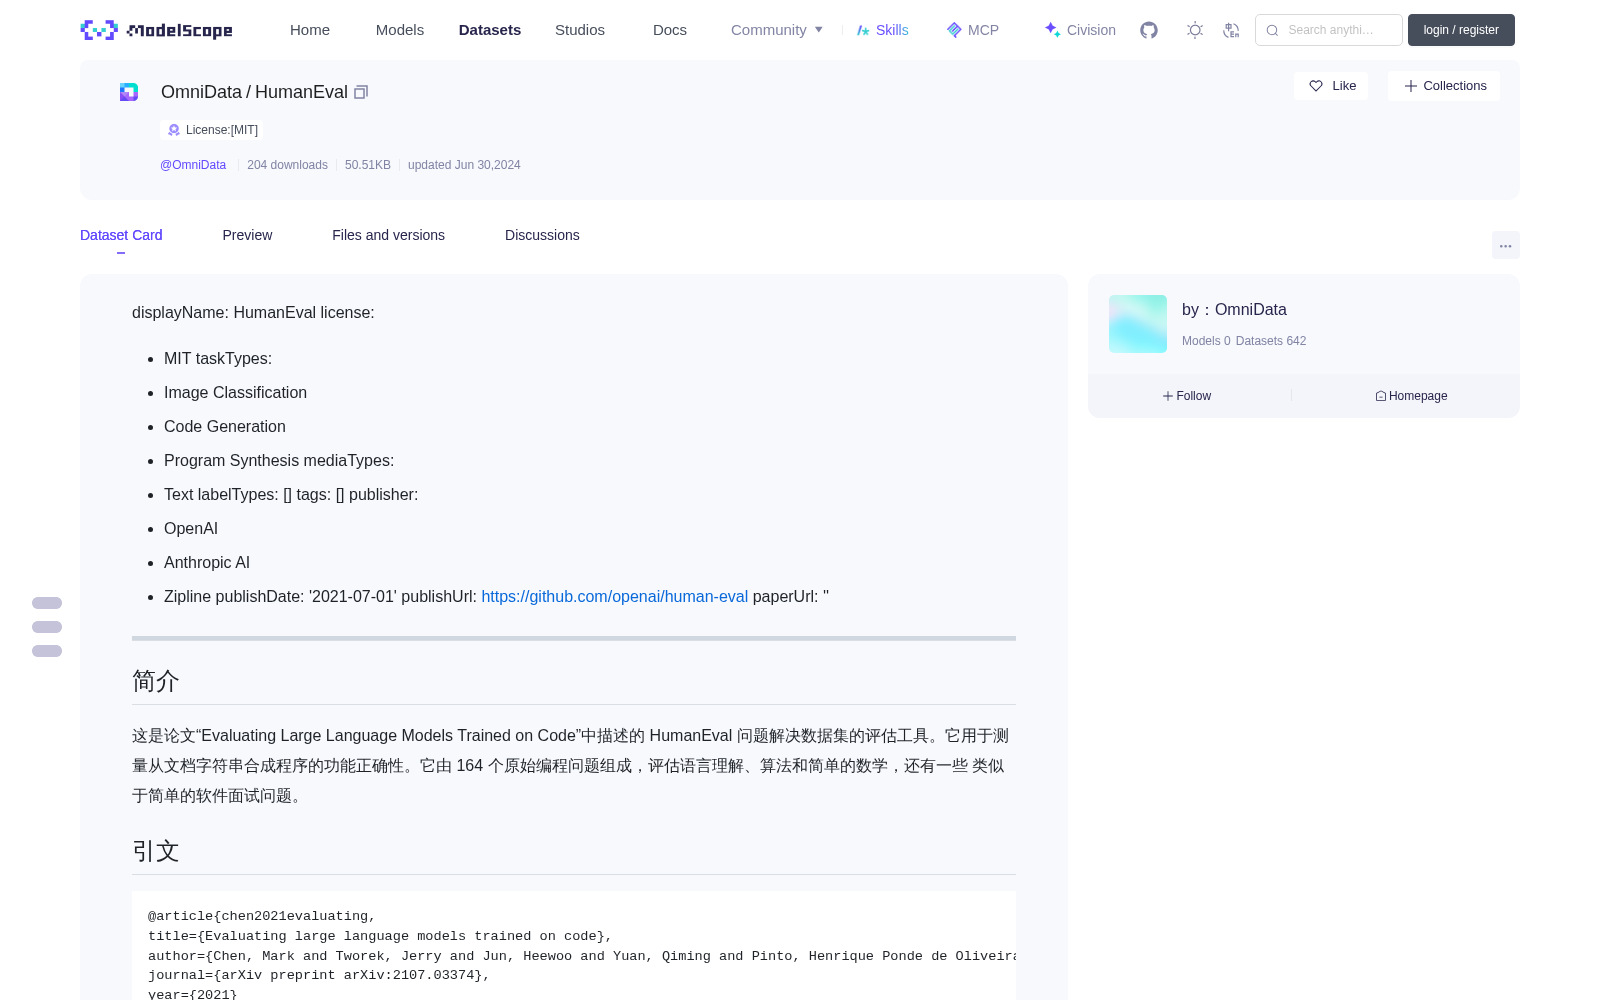Toggle light/dark theme sun icon
Image resolution: width=1600 pixels, height=1000 pixels.
point(1195,30)
